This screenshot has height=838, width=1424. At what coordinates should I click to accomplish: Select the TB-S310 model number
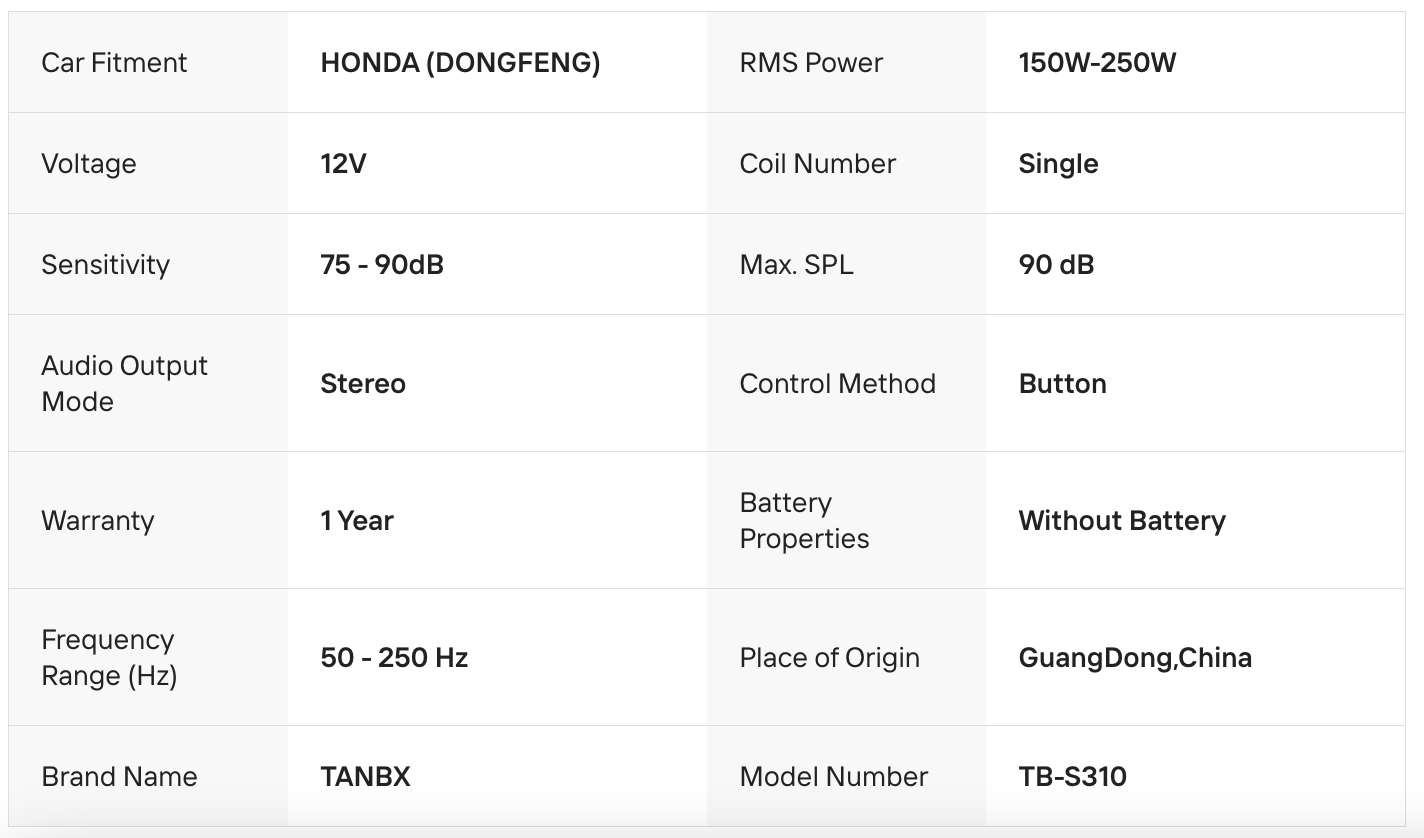[x=1072, y=777]
